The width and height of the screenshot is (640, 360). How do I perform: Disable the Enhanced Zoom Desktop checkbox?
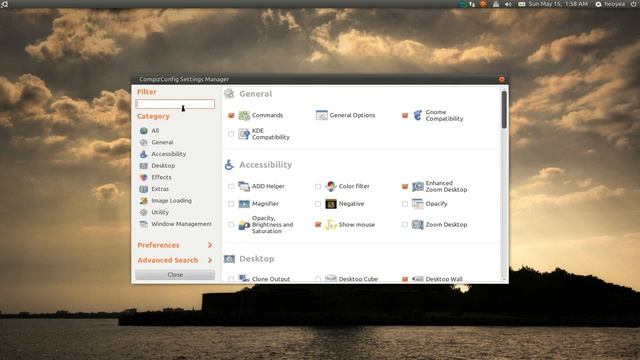tap(405, 187)
